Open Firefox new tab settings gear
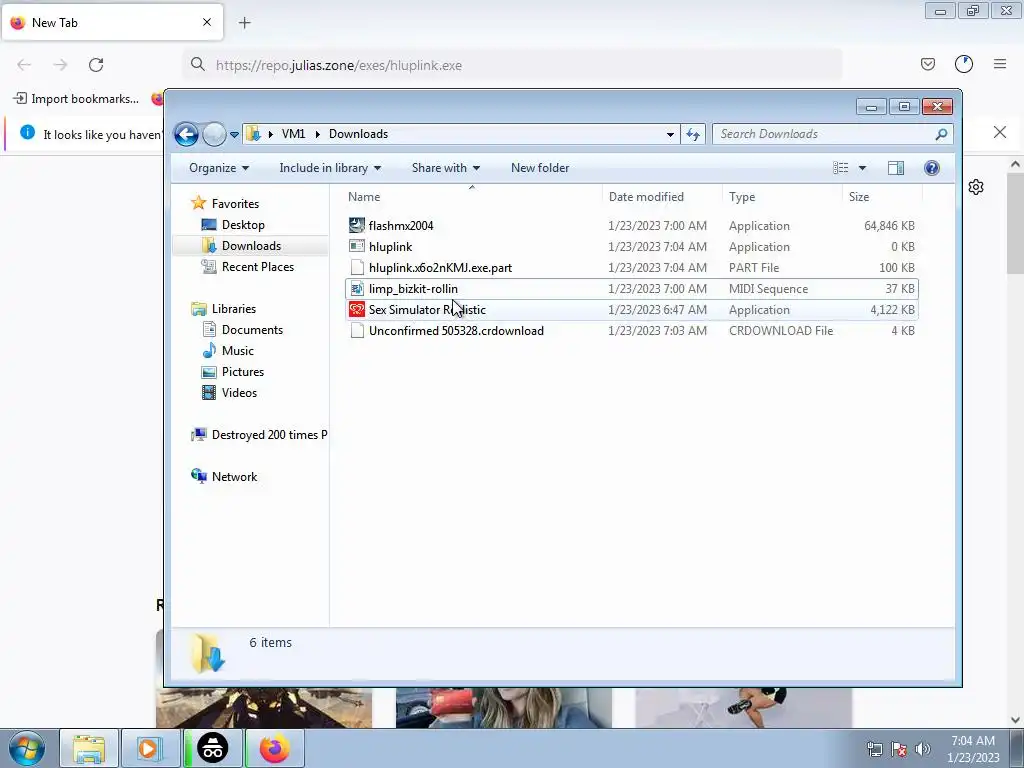 coord(976,187)
